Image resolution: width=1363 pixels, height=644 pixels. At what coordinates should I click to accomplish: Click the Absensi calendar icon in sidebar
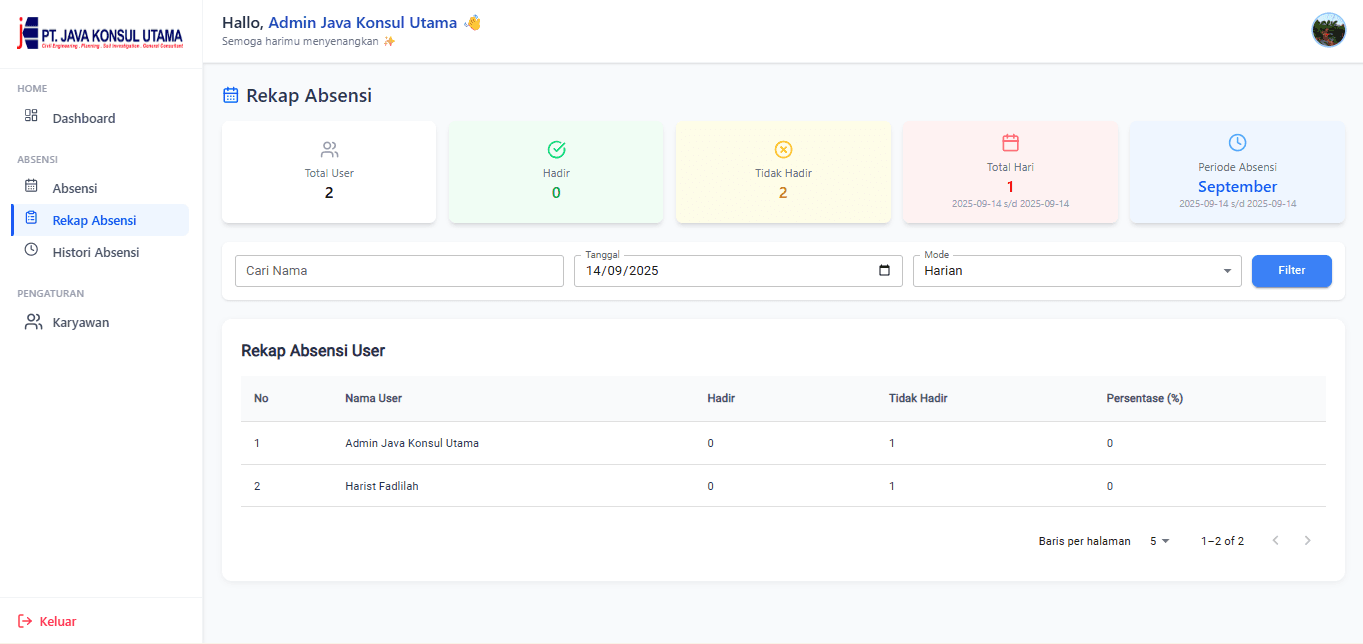click(31, 186)
